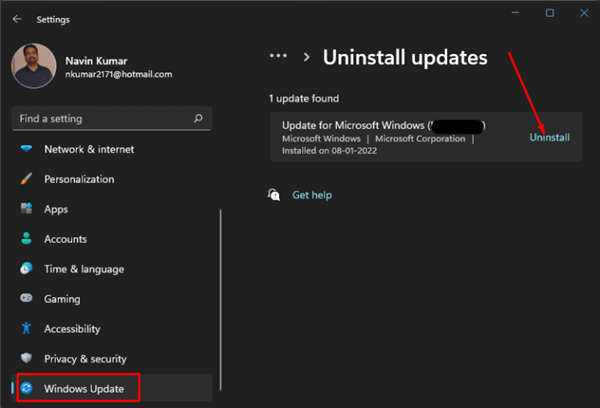The height and width of the screenshot is (408, 600).
Task: Expand the breadcrumb ellipsis menu
Action: pos(278,56)
